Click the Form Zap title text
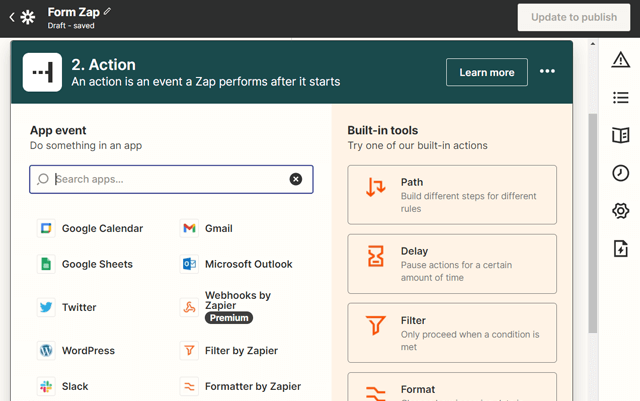 [73, 12]
